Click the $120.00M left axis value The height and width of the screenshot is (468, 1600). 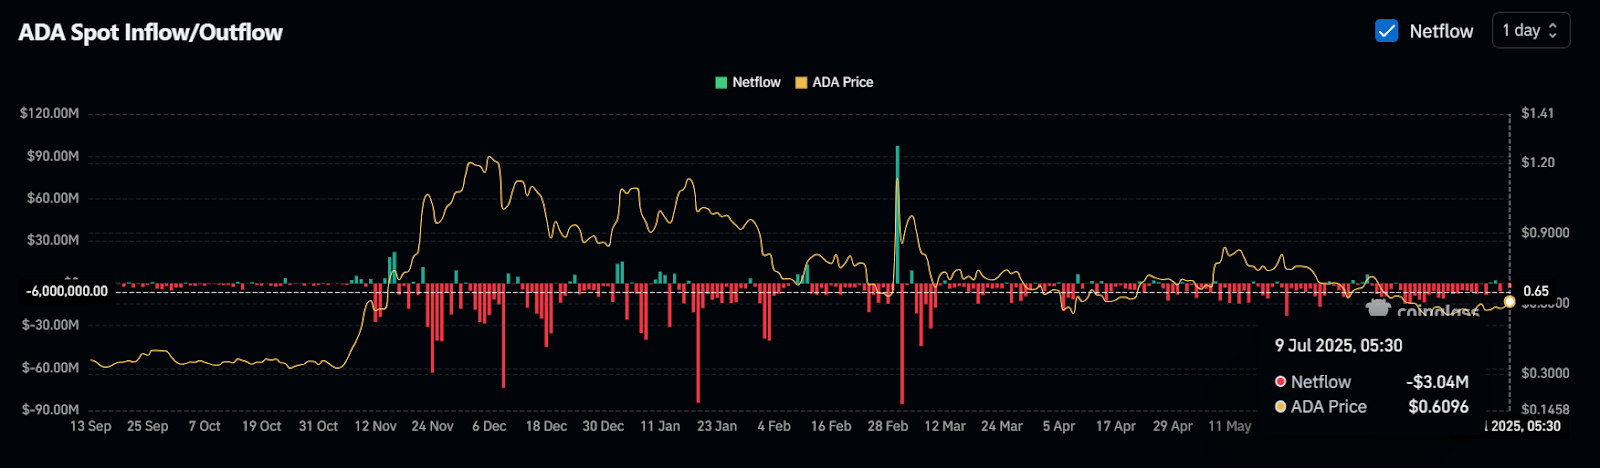click(50, 113)
